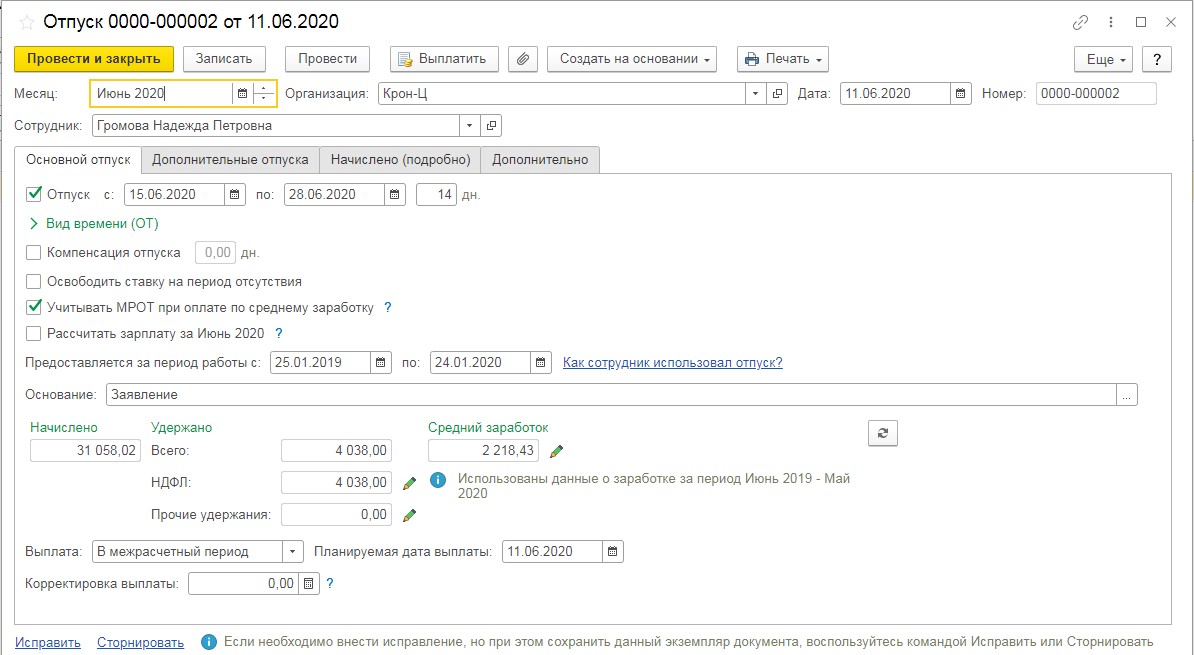Open the Начислено (подробно) tab

[400, 159]
